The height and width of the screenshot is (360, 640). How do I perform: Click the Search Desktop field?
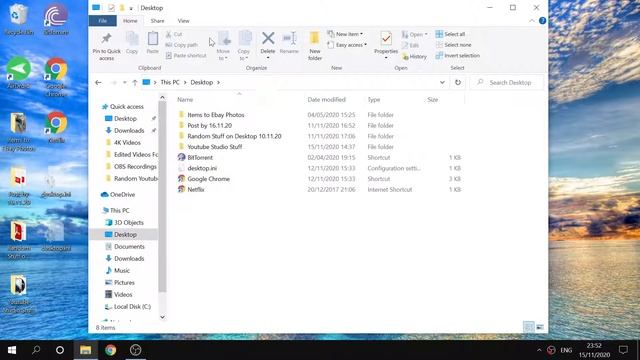point(507,82)
